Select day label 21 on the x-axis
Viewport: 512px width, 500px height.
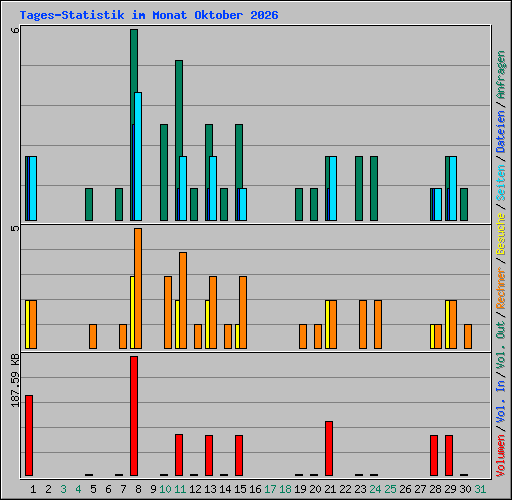(x=330, y=489)
